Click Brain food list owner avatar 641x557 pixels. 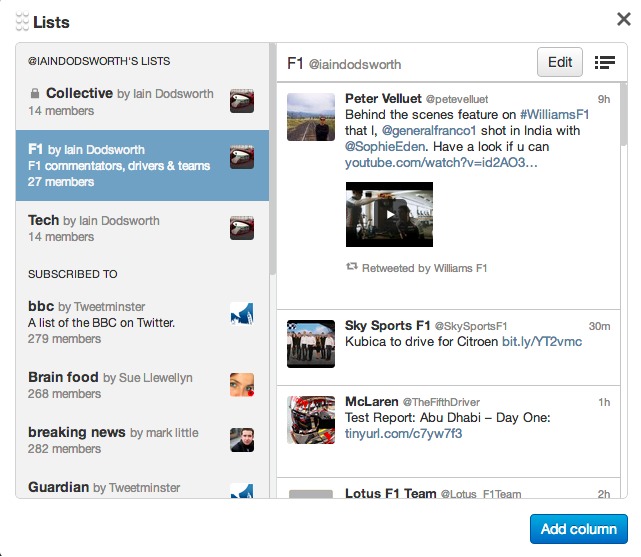tap(241, 385)
